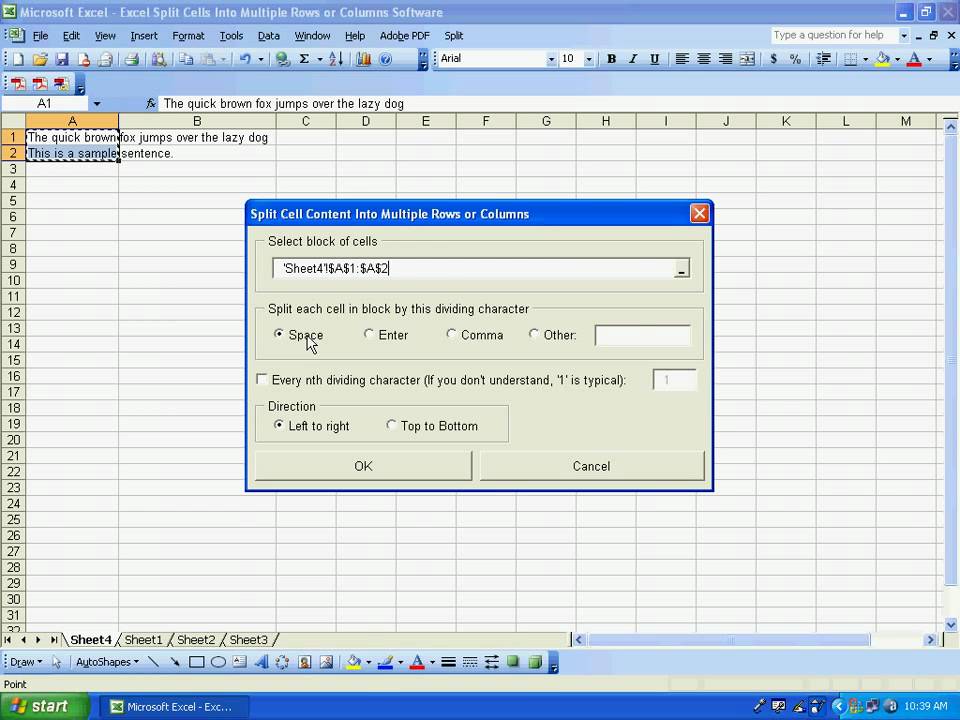Expand the AutoSum functions dropdown arrow
960x720 pixels.
click(319, 59)
